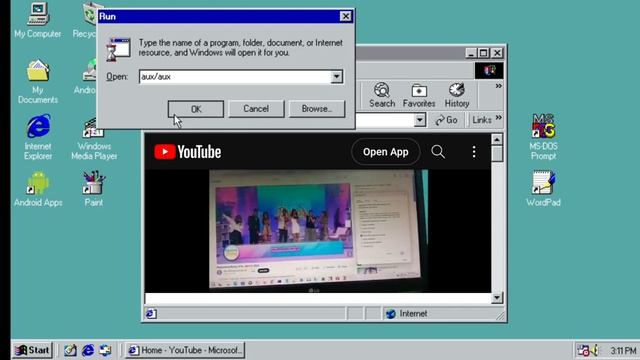Open My Documents folder icon
The height and width of the screenshot is (360, 640).
tap(38, 81)
